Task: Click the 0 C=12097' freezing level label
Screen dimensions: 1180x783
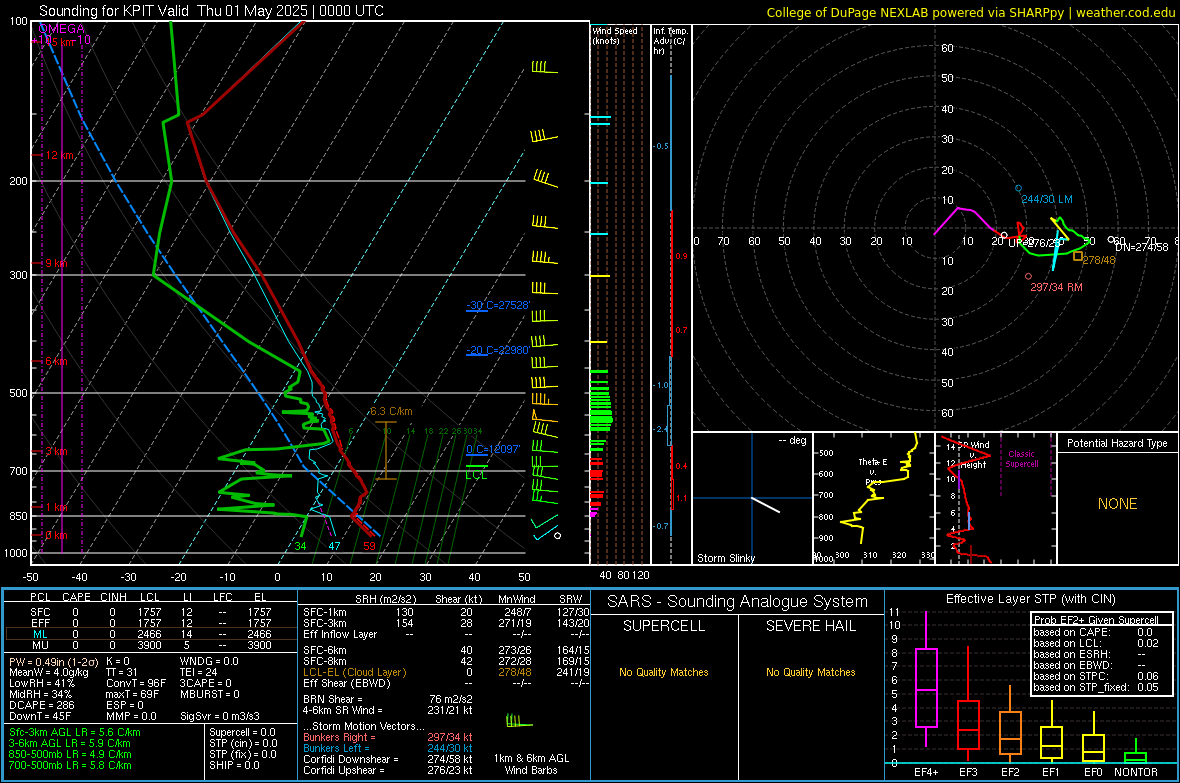Action: [493, 449]
